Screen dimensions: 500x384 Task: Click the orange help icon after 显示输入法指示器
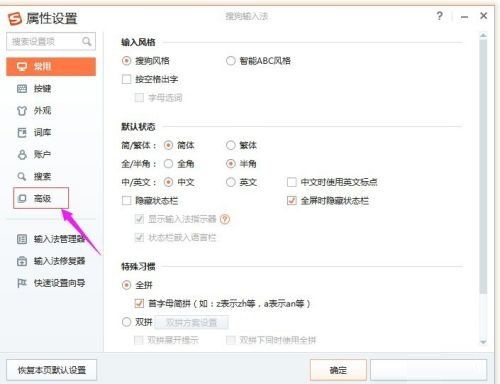225,219
